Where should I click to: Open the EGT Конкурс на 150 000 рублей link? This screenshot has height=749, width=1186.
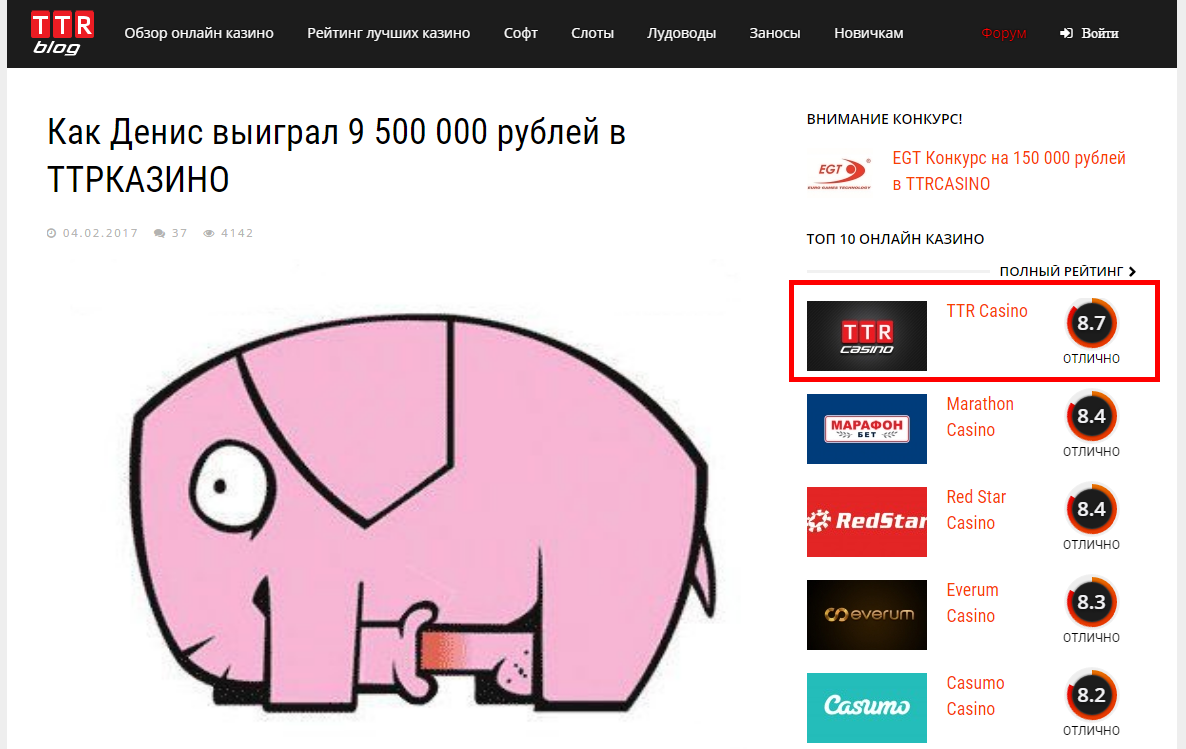(x=1009, y=171)
